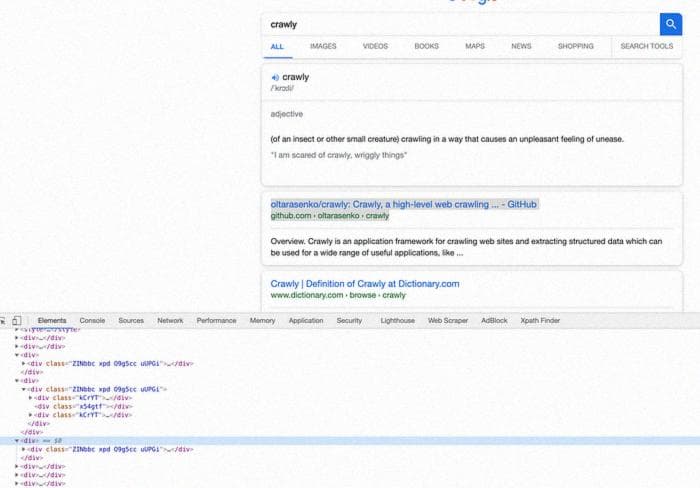Open the Network panel tab
The image size is (700, 488).
(x=170, y=321)
